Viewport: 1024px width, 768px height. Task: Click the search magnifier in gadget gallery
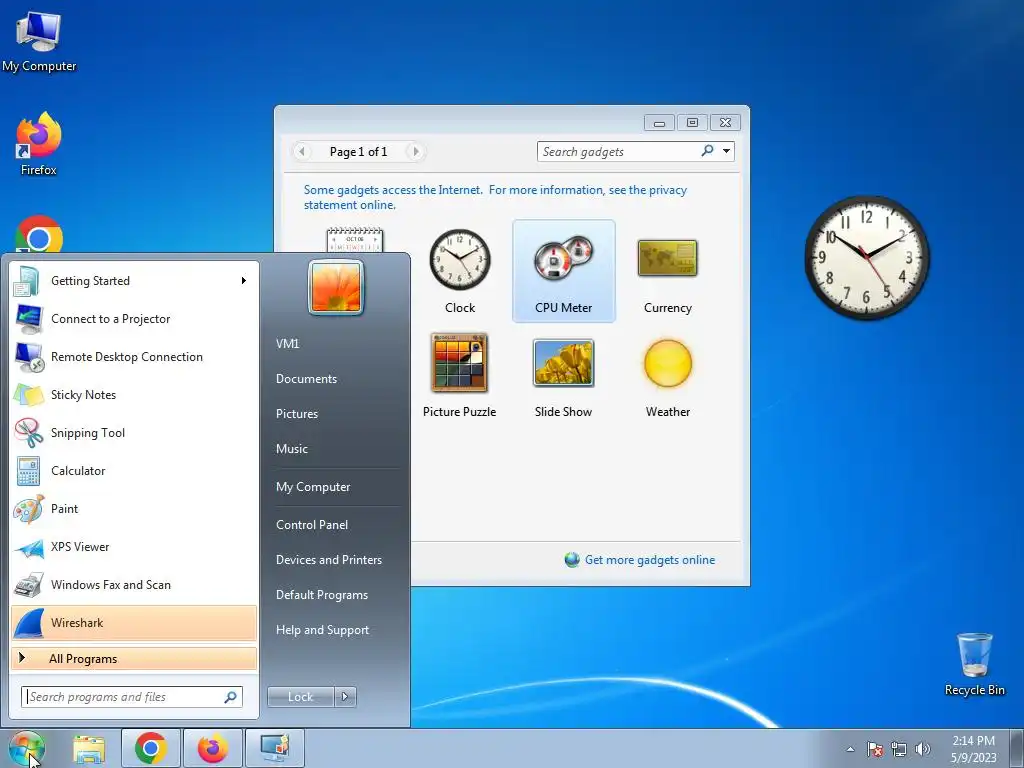pos(707,151)
